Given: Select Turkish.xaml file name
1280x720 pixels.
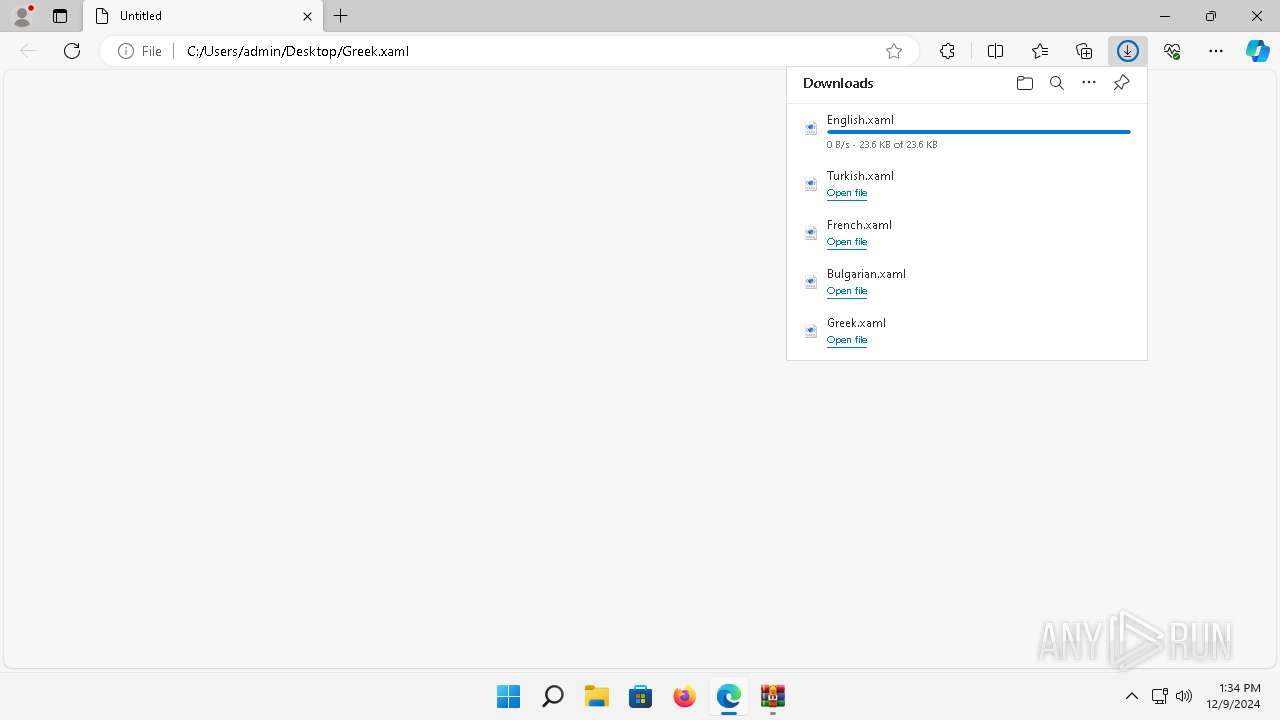Looking at the screenshot, I should click(x=860, y=176).
